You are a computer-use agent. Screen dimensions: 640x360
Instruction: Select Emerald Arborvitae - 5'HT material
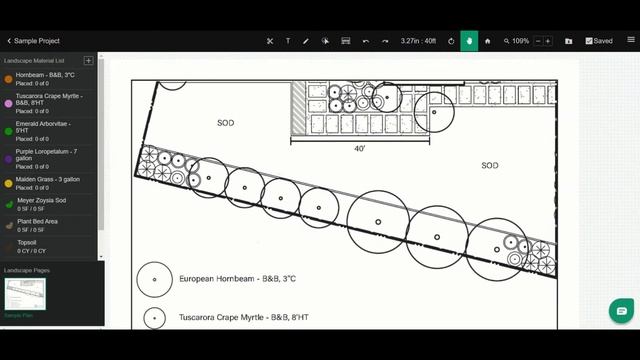[x=49, y=131]
